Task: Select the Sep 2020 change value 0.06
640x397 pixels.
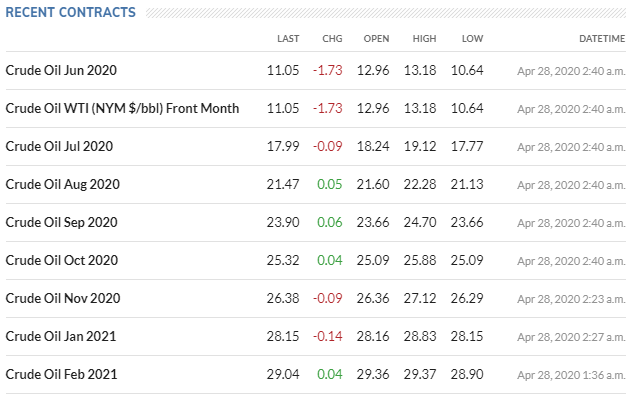Action: 330,222
